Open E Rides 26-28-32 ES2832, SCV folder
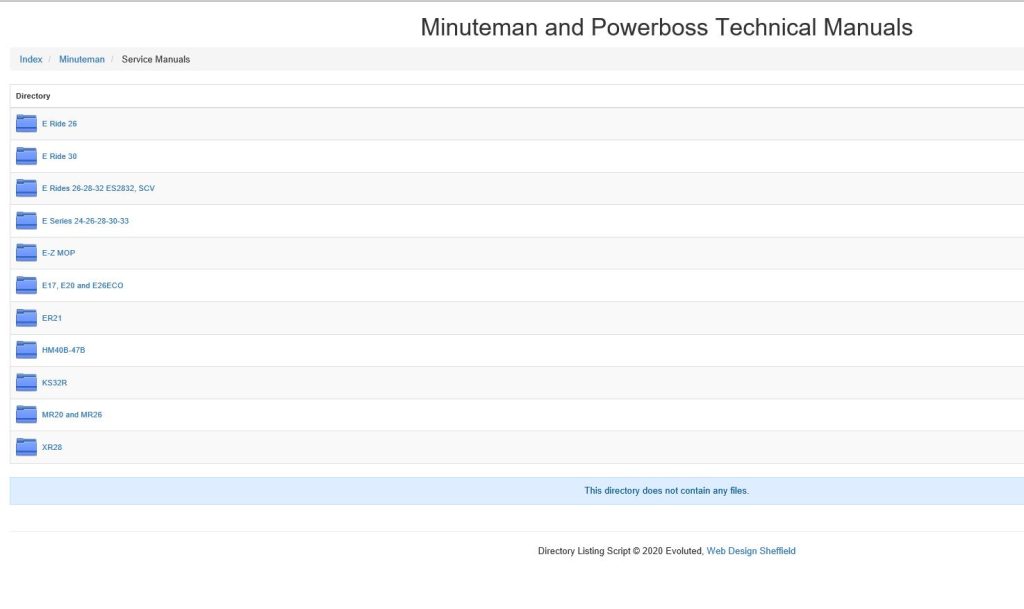Image resolution: width=1024 pixels, height=609 pixels. [x=98, y=189]
